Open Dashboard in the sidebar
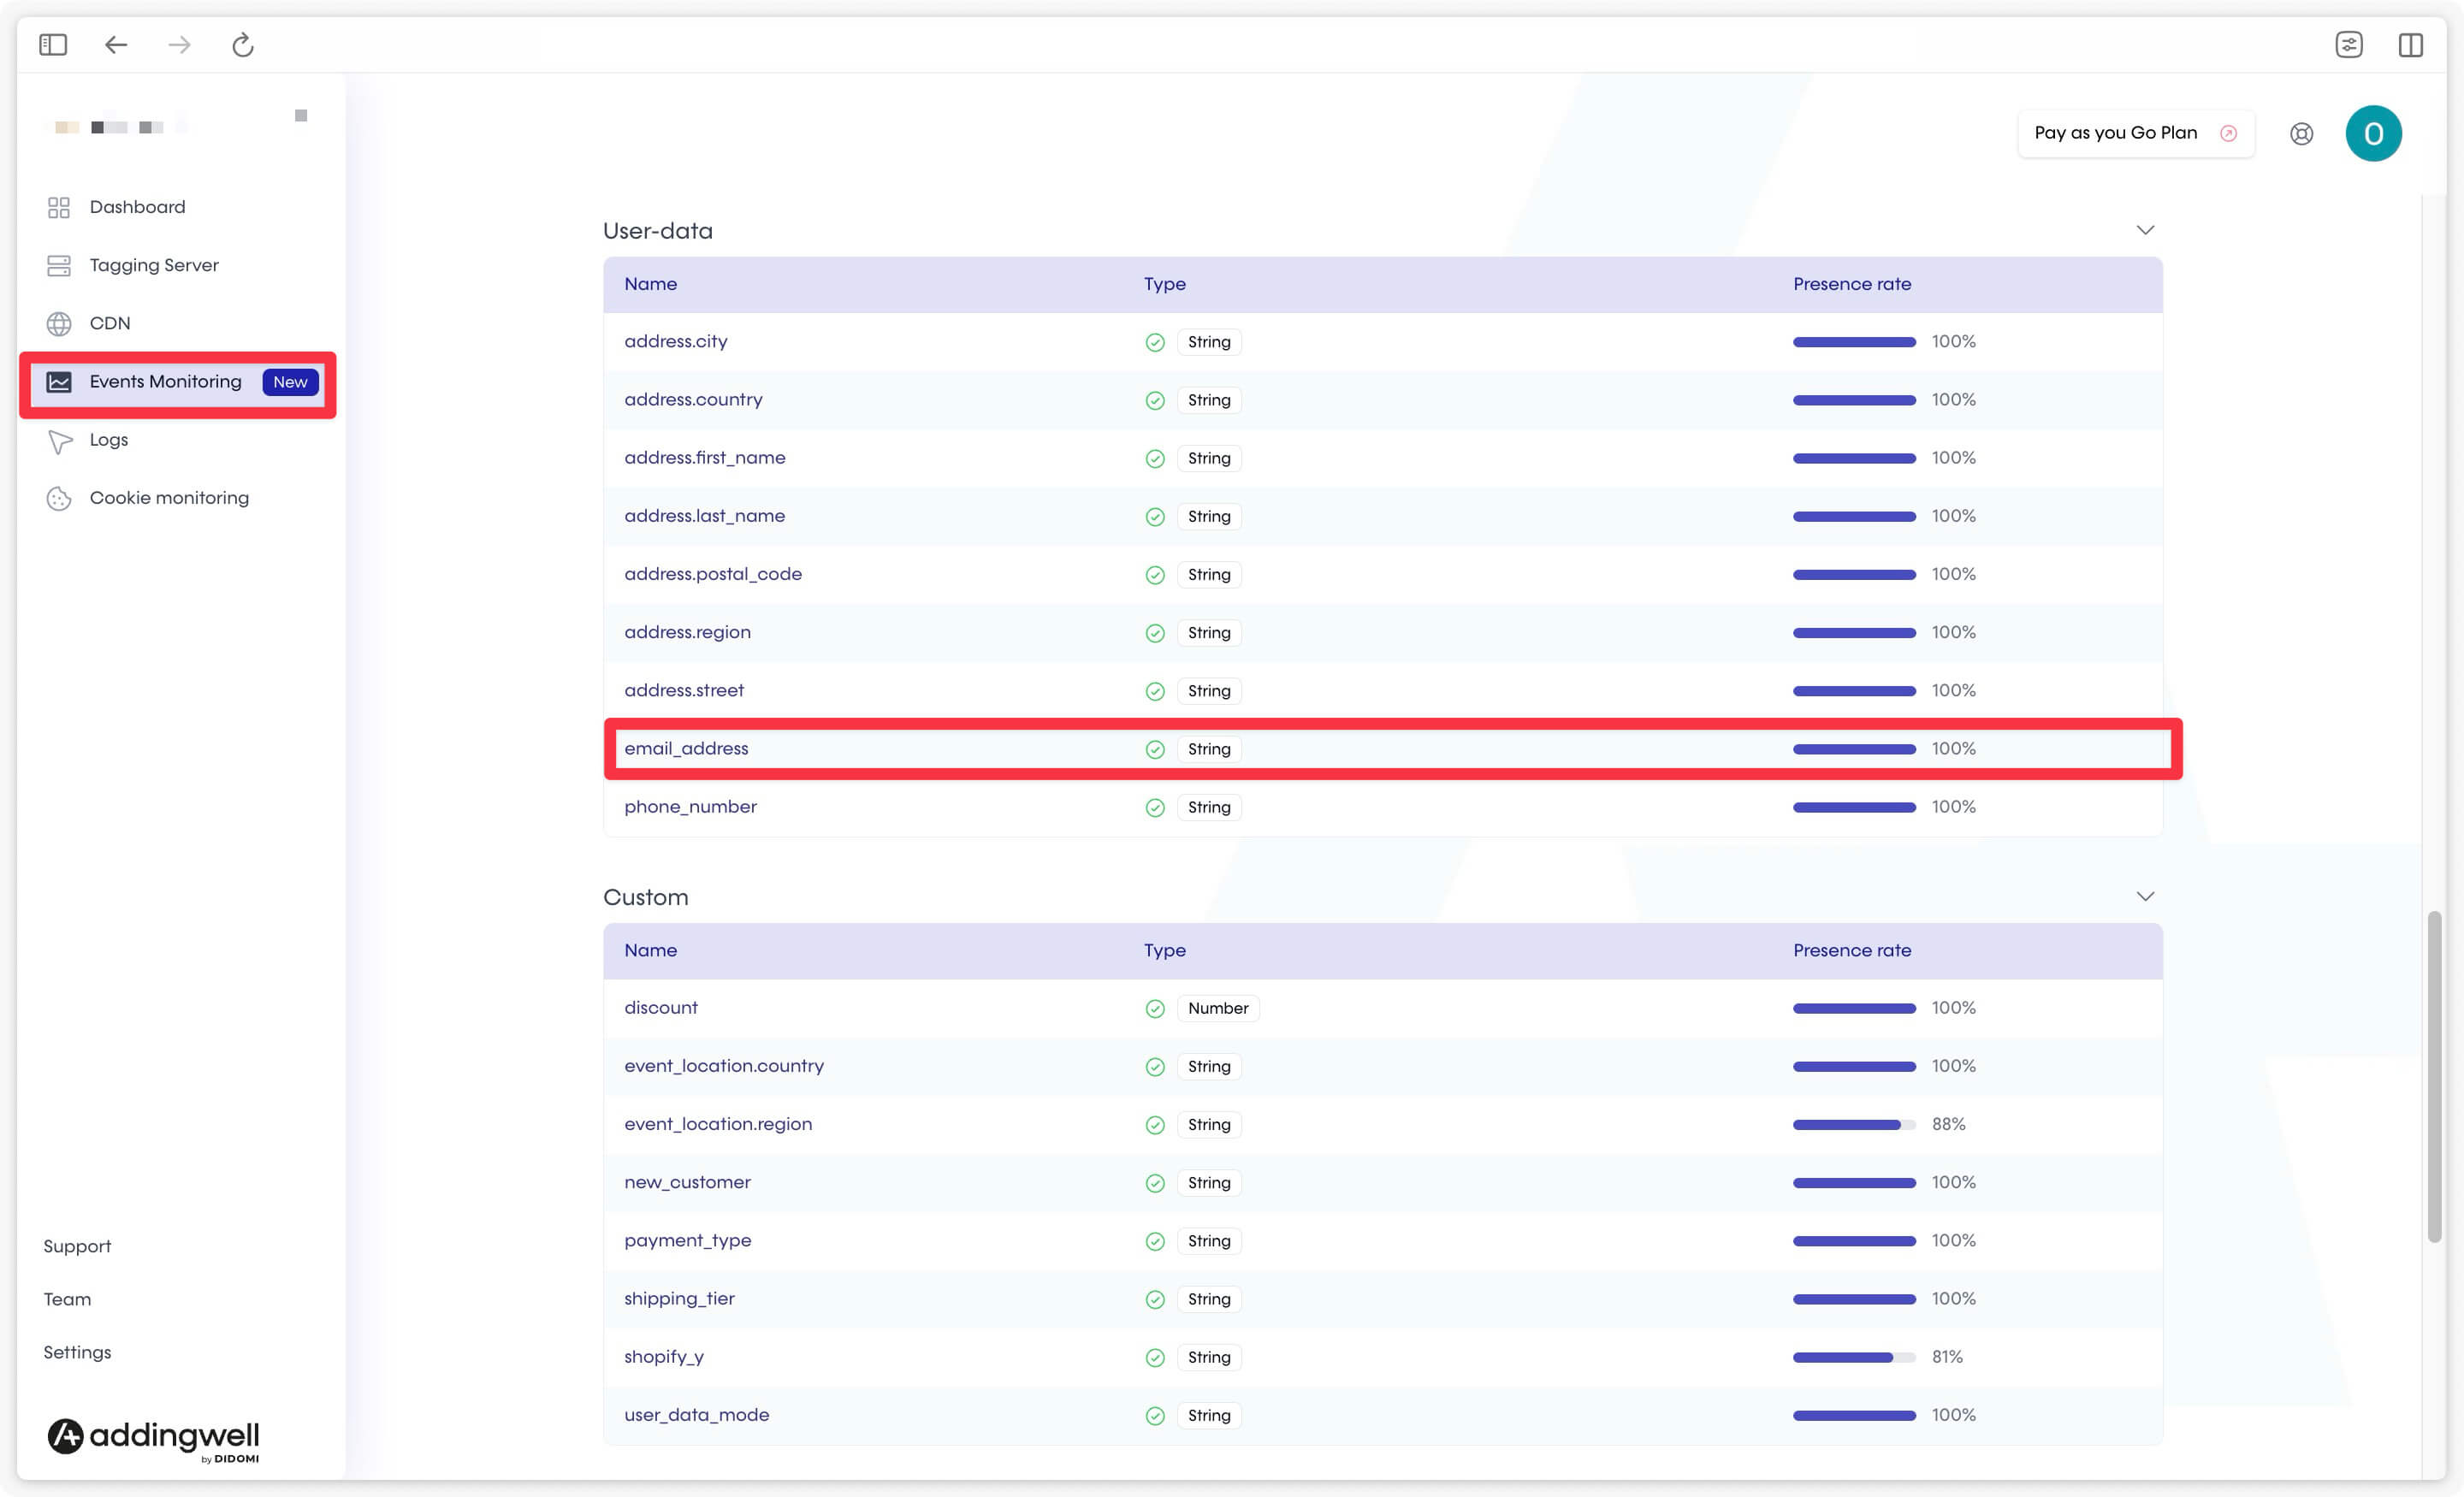Viewport: 2464px width, 1497px height. coord(137,207)
